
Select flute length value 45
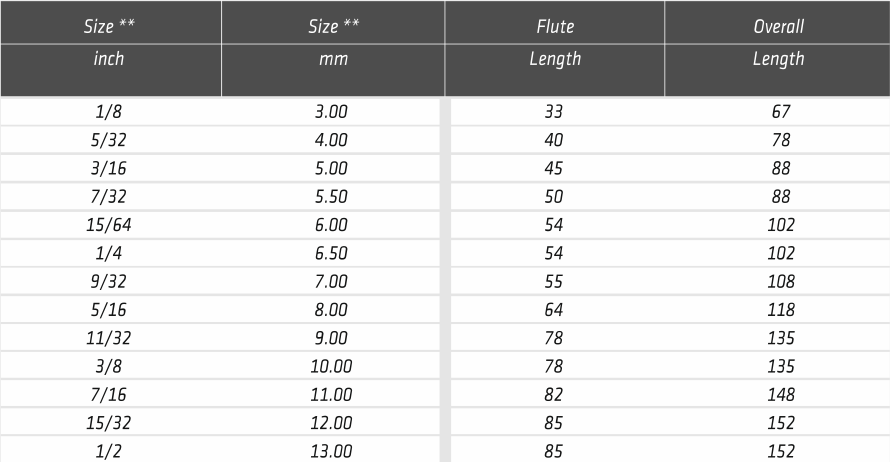tap(554, 168)
